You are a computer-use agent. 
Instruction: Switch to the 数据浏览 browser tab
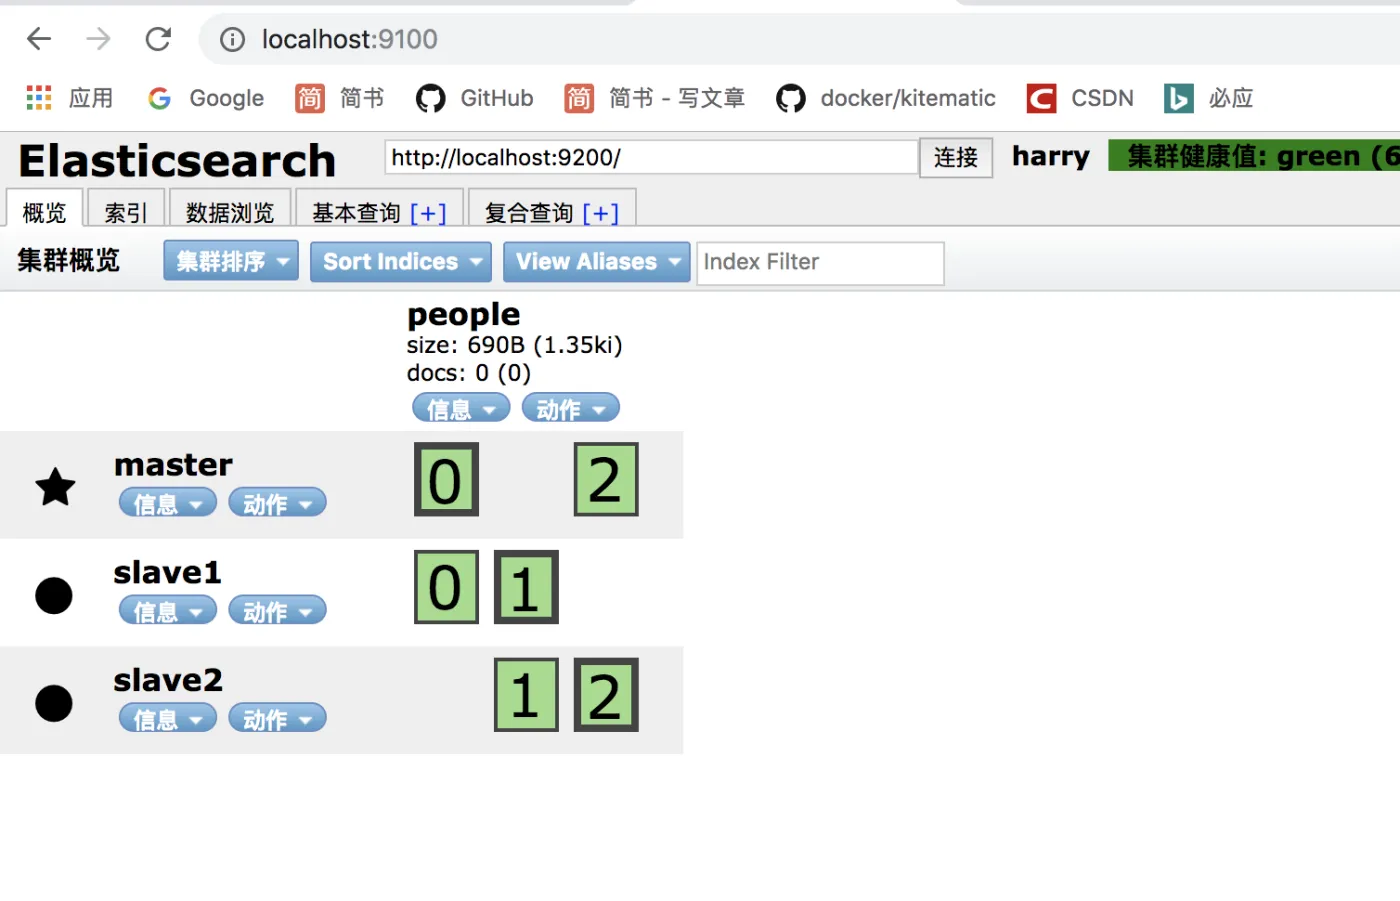click(230, 210)
